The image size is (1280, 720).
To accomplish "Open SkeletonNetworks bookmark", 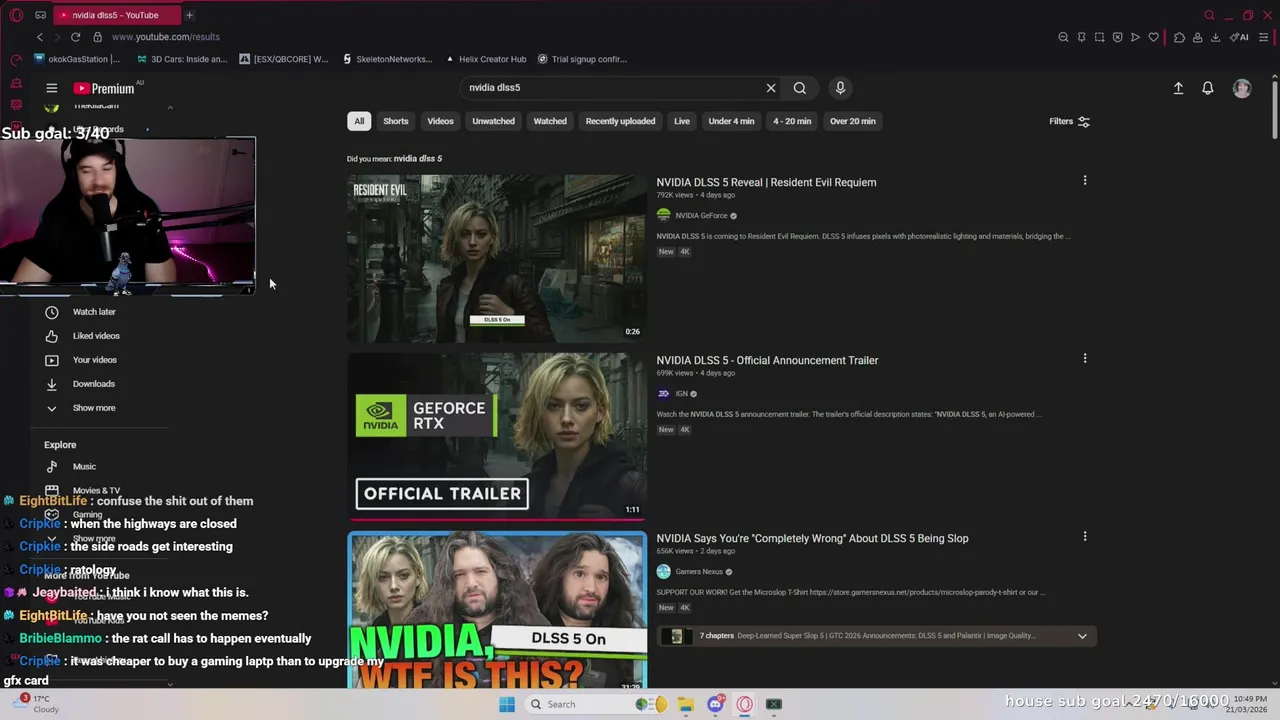I will tap(387, 59).
